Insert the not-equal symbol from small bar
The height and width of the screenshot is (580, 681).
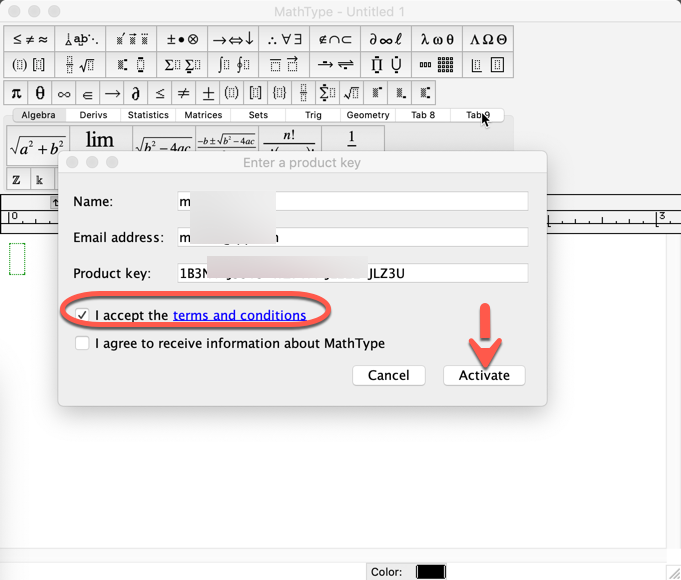click(184, 93)
